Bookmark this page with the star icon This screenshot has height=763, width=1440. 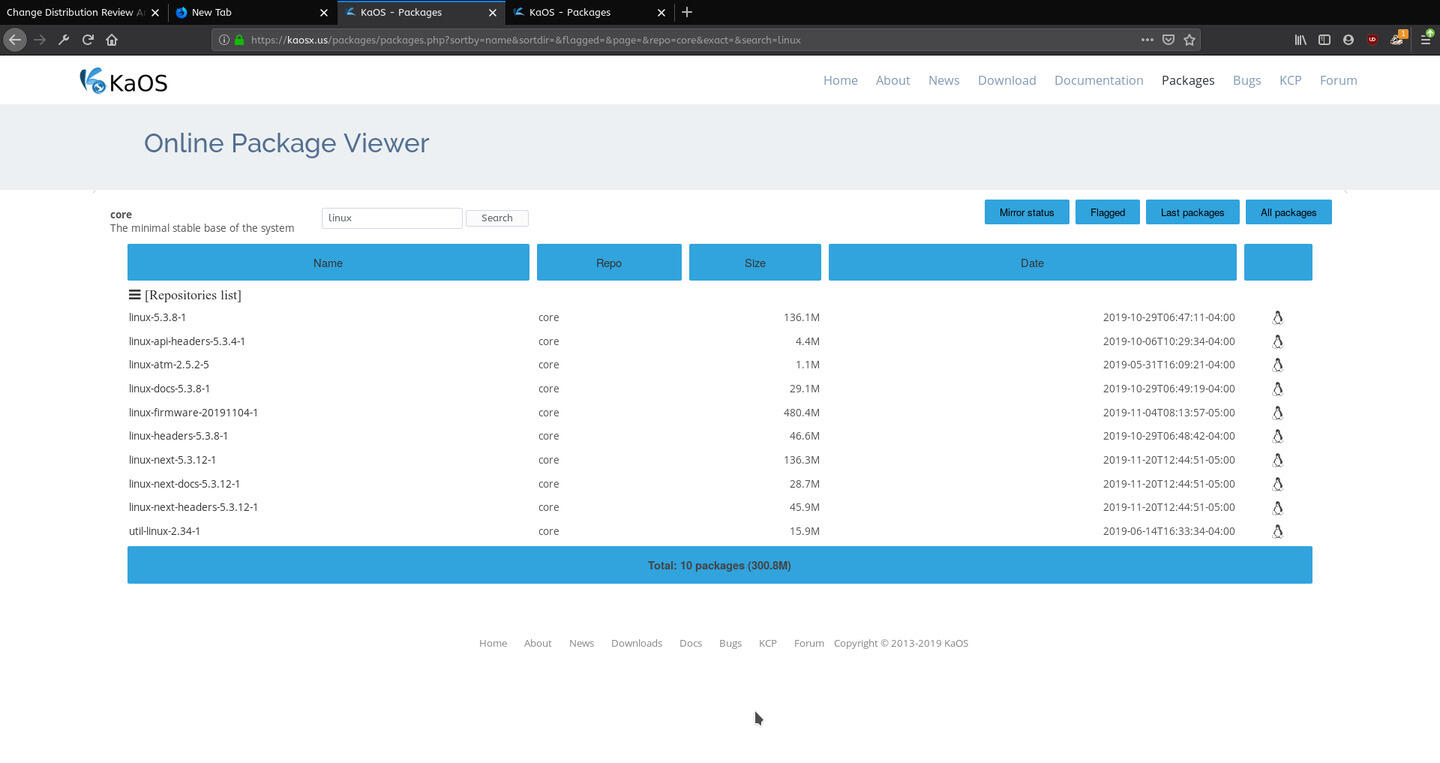[x=1189, y=40]
